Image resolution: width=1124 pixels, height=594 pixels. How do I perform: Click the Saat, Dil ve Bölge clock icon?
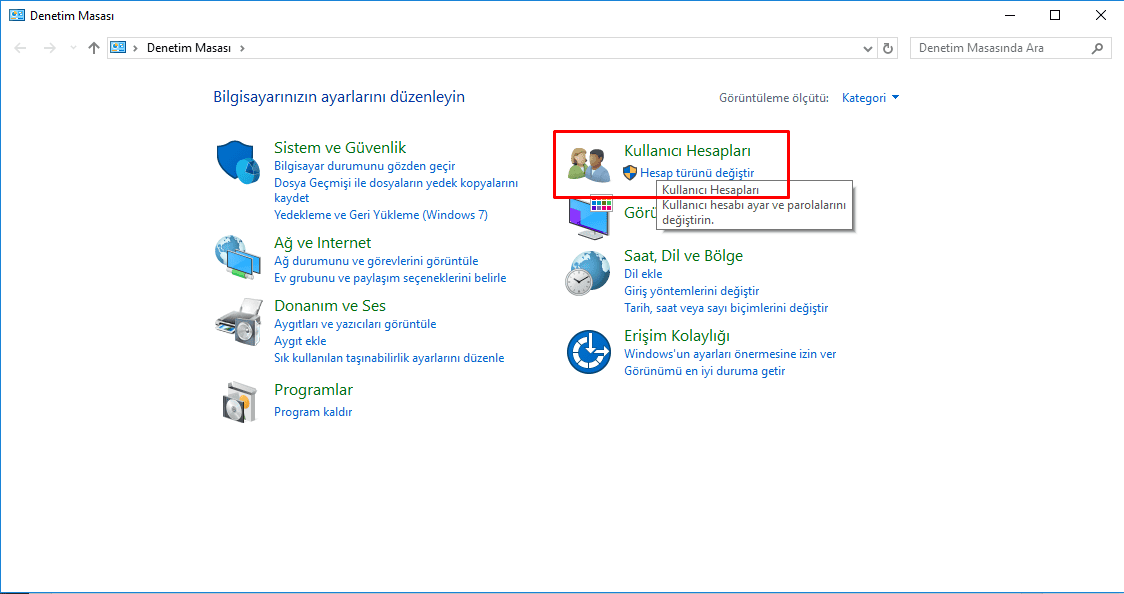click(x=589, y=272)
